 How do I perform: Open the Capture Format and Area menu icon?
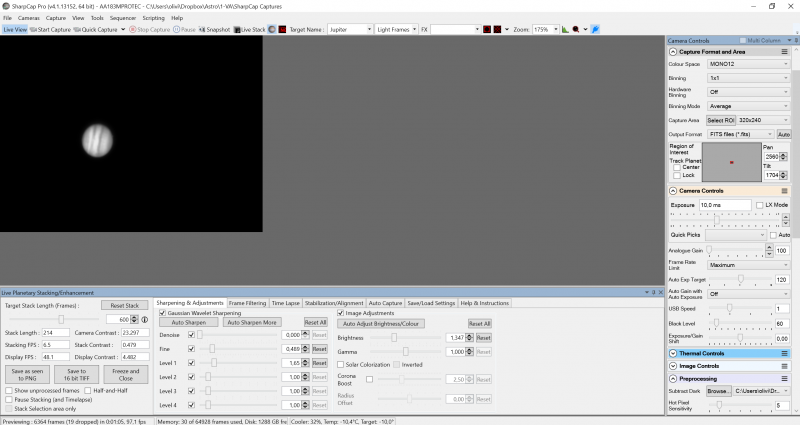click(782, 51)
